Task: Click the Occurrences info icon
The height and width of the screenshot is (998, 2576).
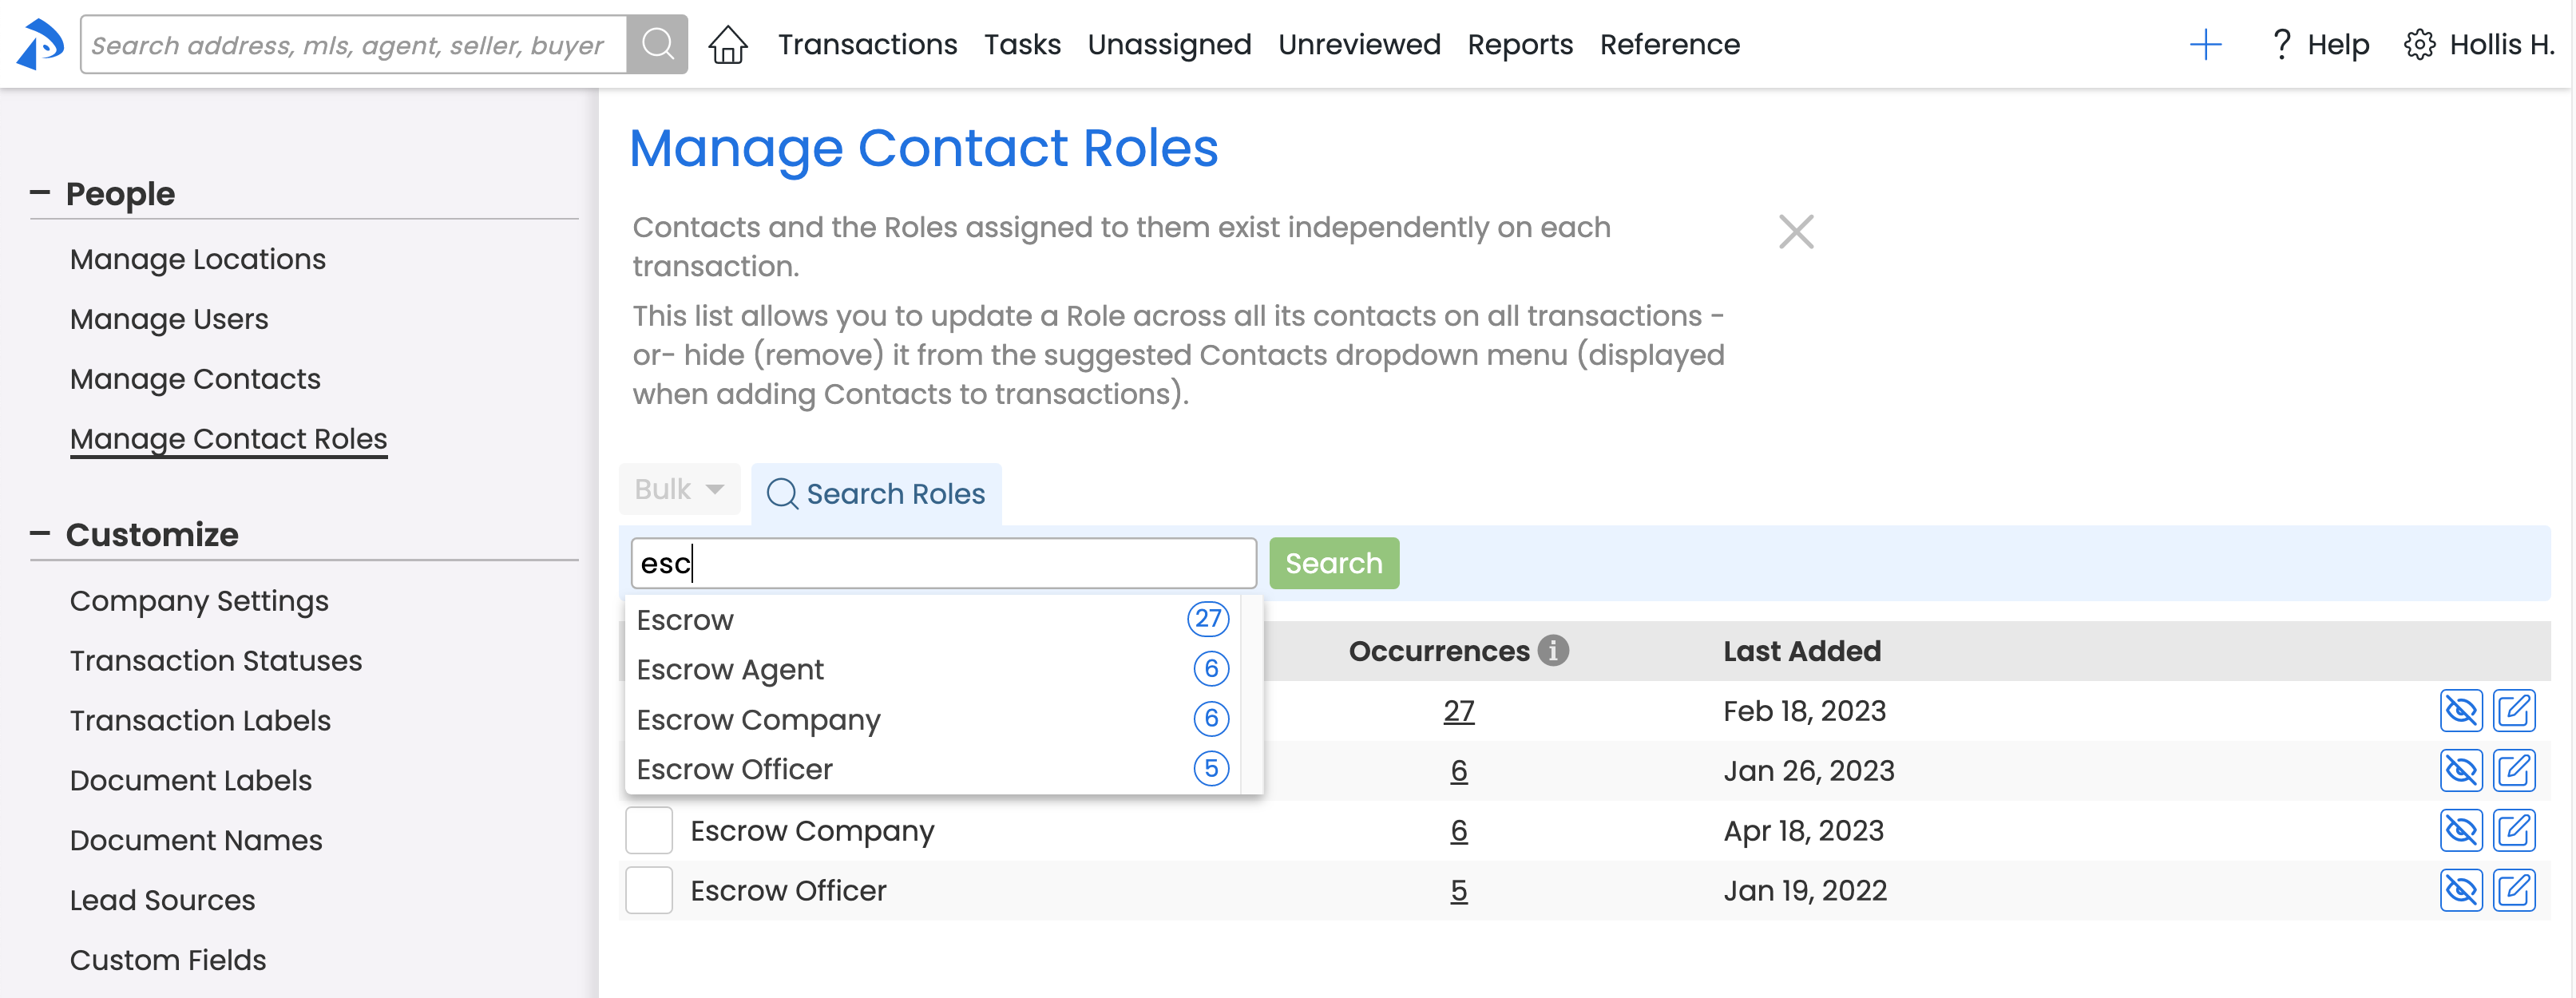Action: pos(1552,651)
